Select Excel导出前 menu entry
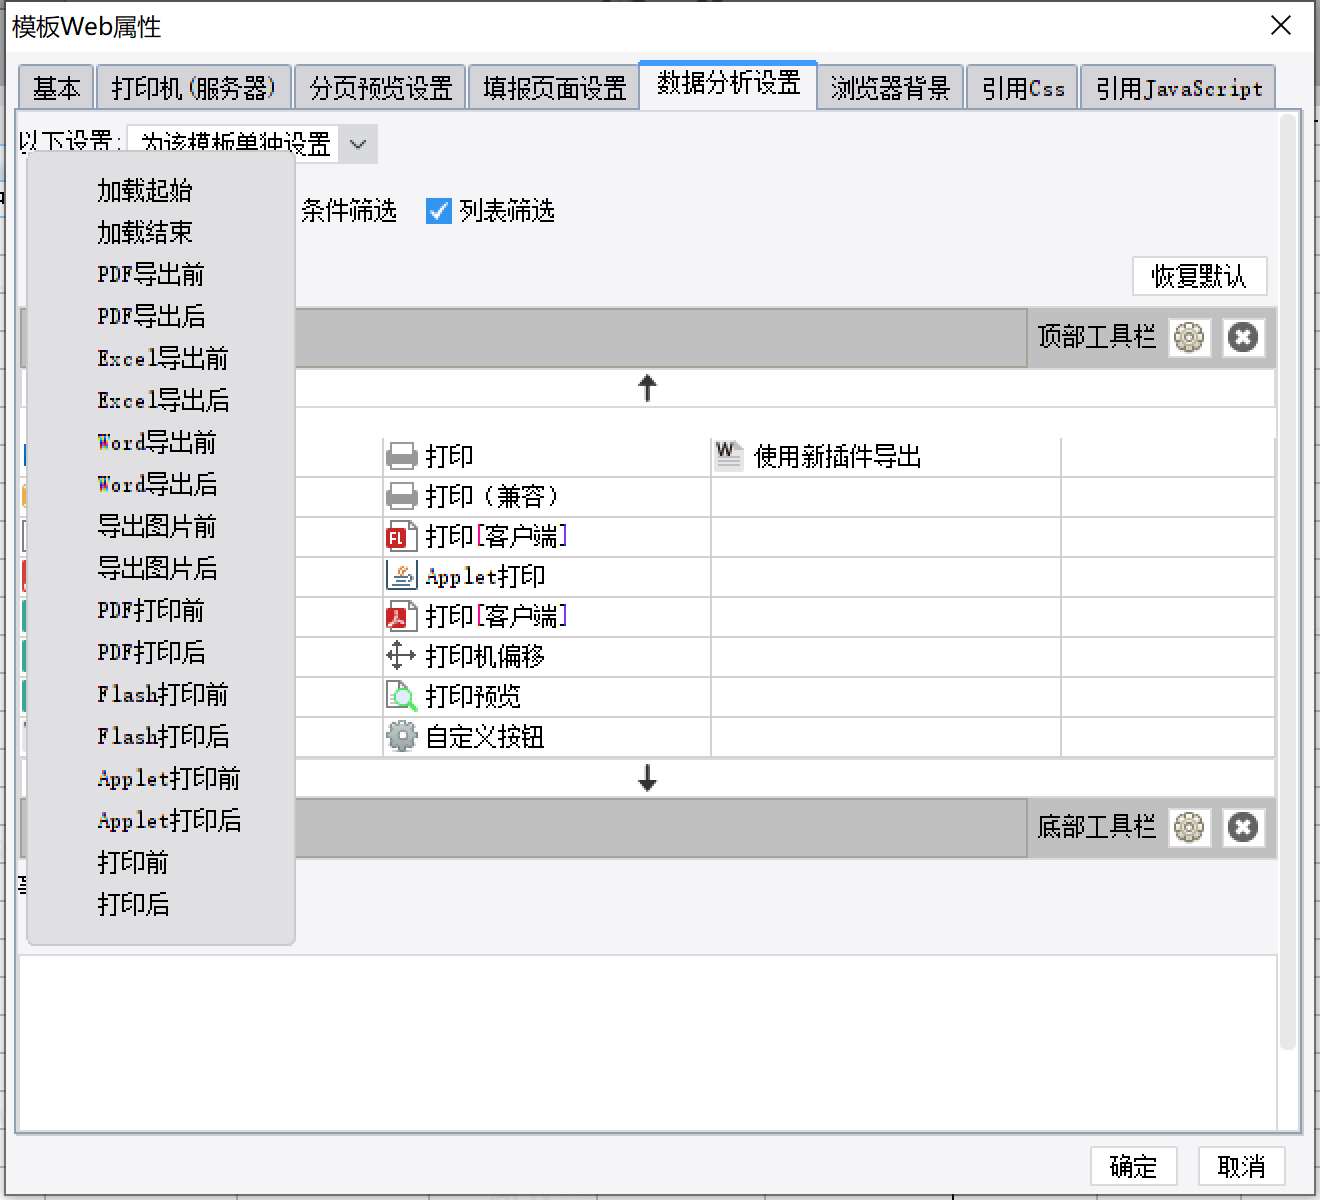Screen dimensions: 1320x1200 161,358
